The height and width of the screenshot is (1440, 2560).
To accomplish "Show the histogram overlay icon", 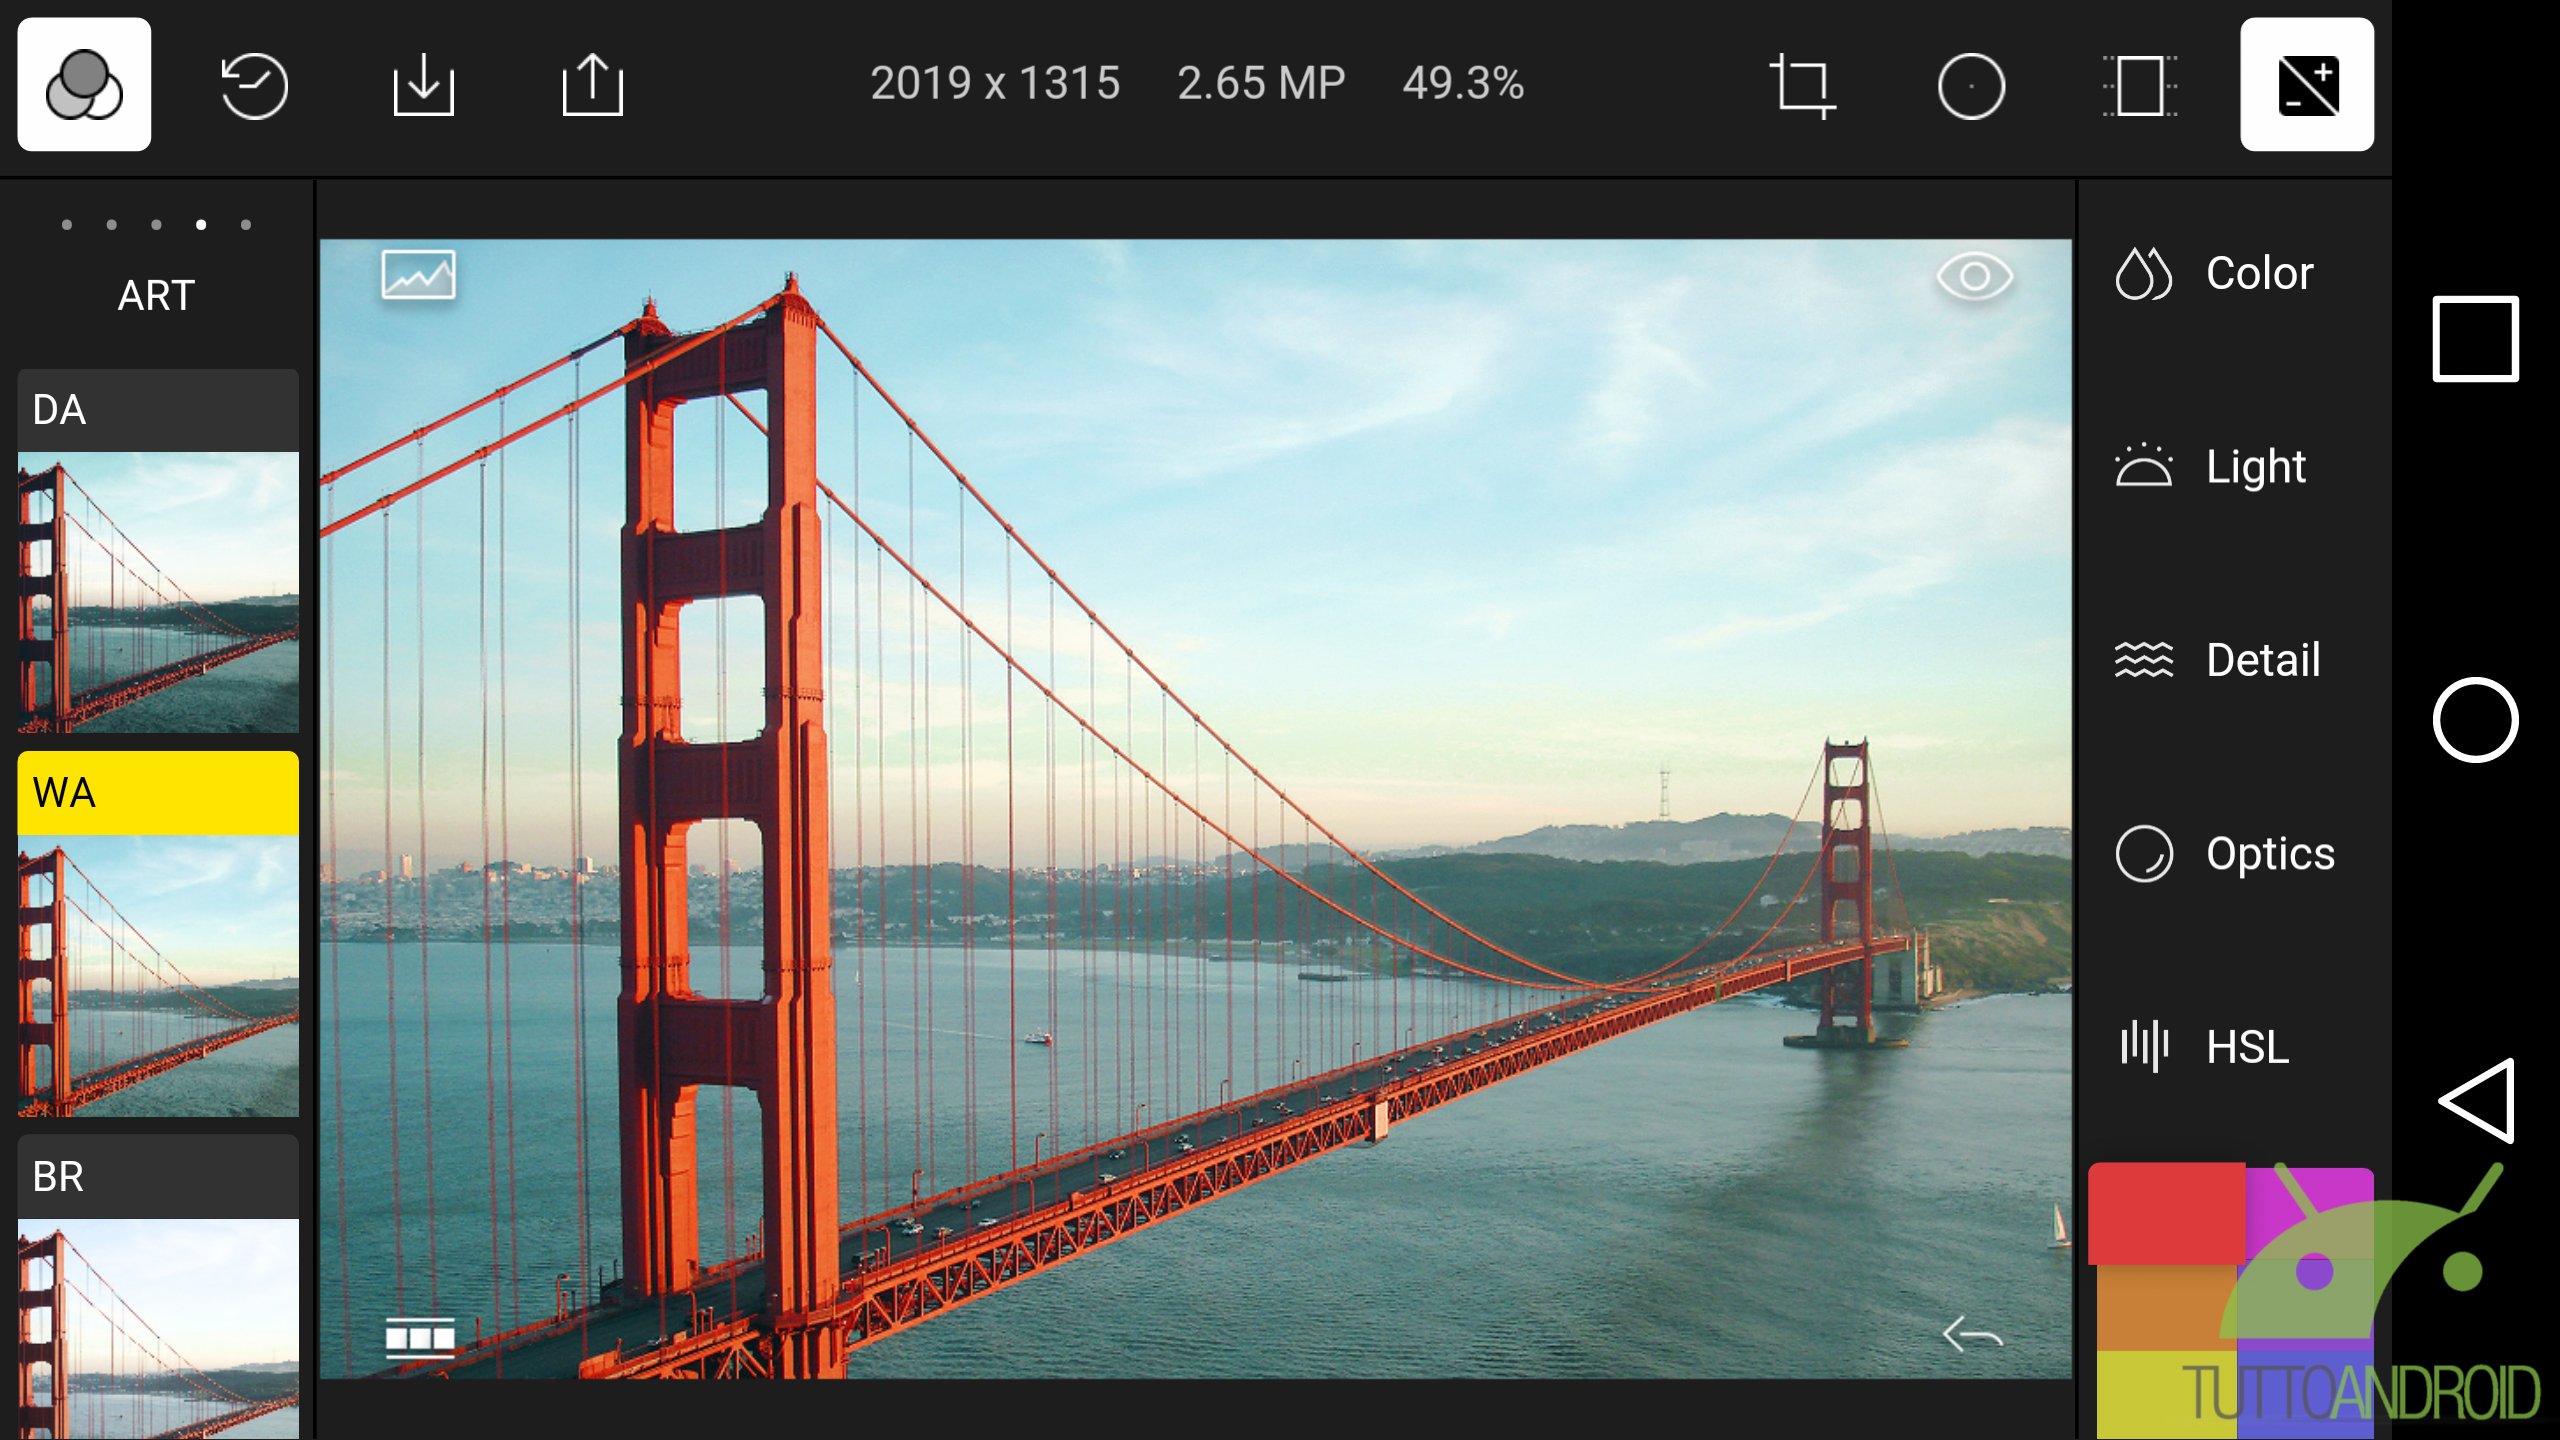I will pyautogui.click(x=419, y=275).
